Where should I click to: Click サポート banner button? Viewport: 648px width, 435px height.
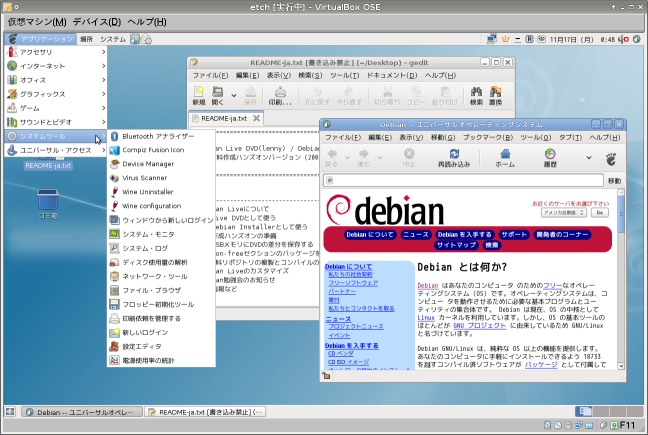tap(514, 235)
